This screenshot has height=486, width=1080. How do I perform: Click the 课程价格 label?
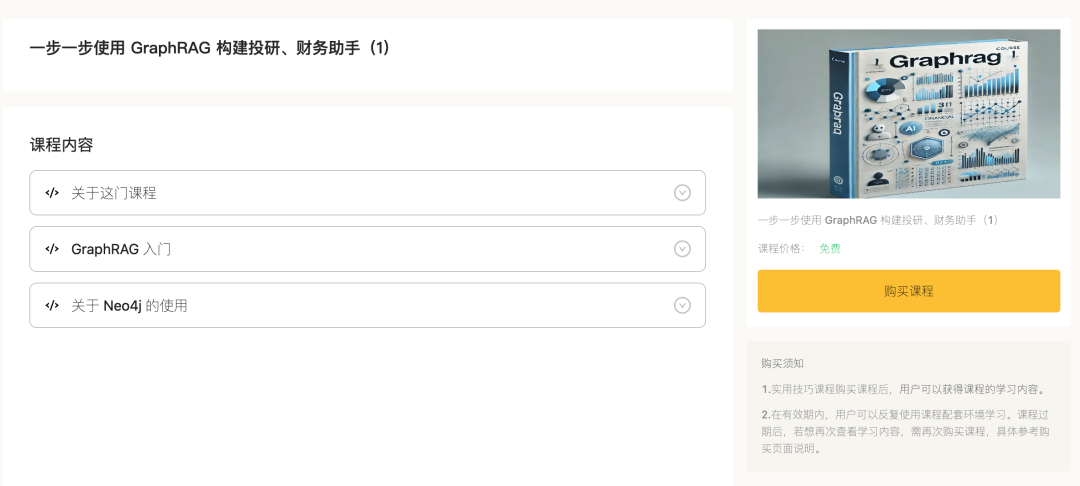point(781,248)
